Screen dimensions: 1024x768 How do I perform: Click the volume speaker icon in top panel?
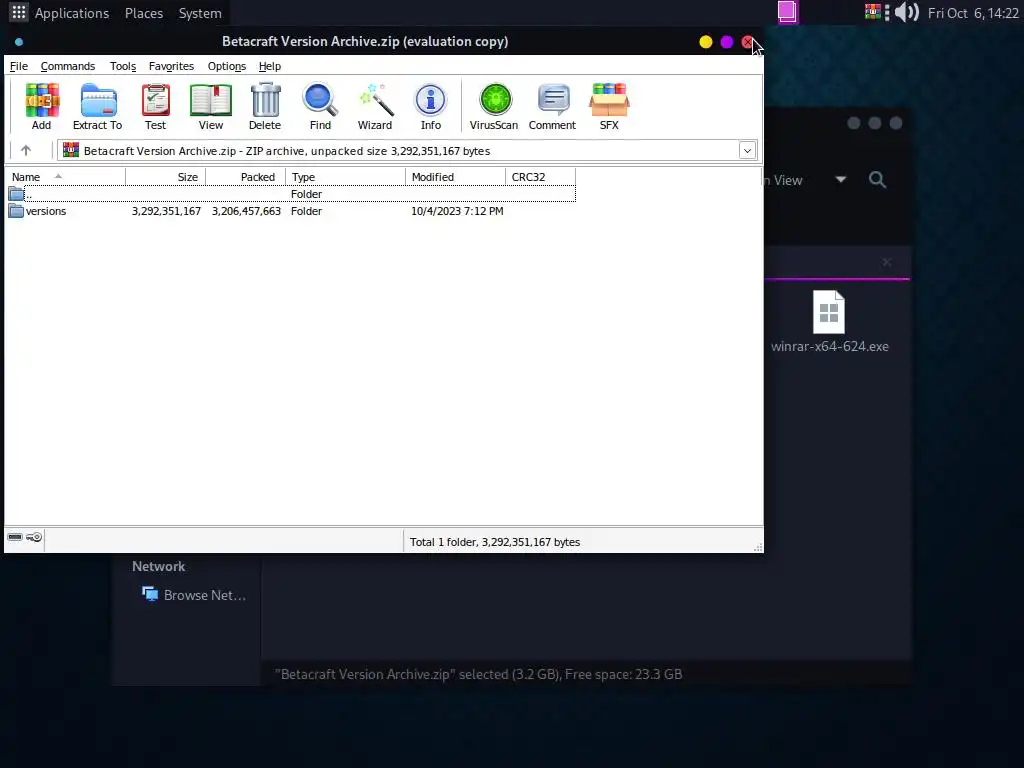click(906, 12)
